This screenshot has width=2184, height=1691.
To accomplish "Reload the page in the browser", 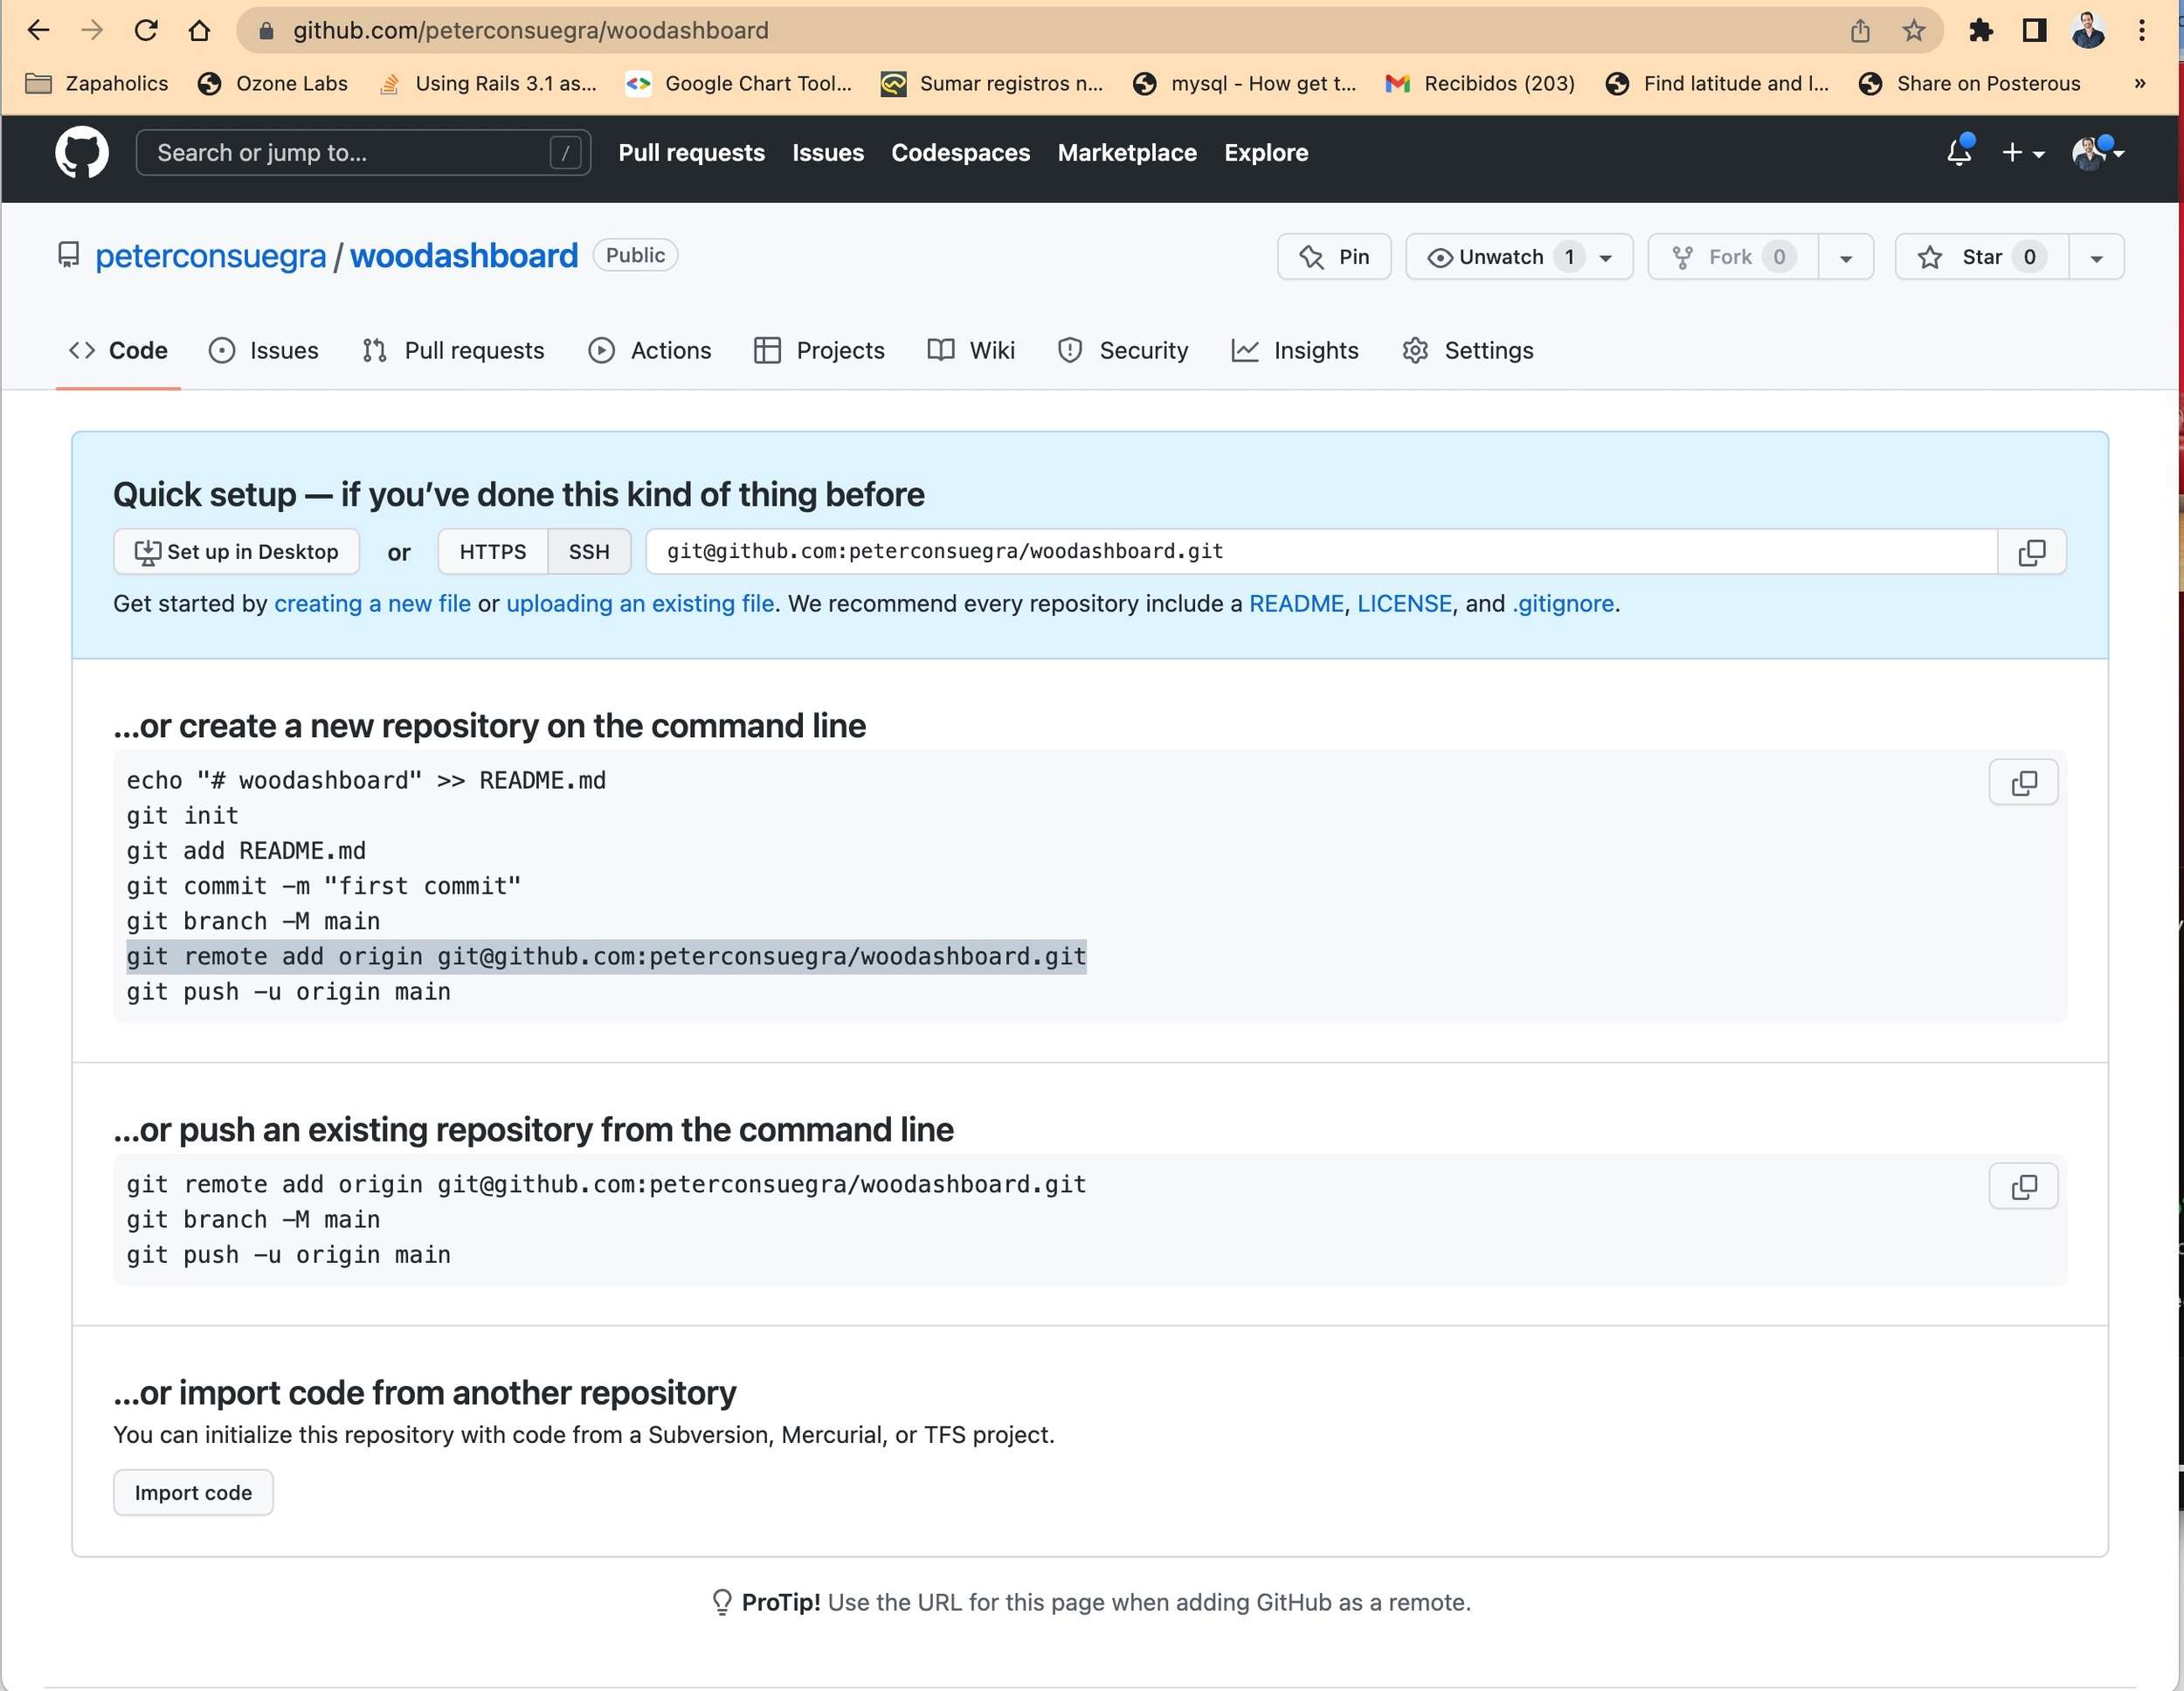I will tap(146, 31).
